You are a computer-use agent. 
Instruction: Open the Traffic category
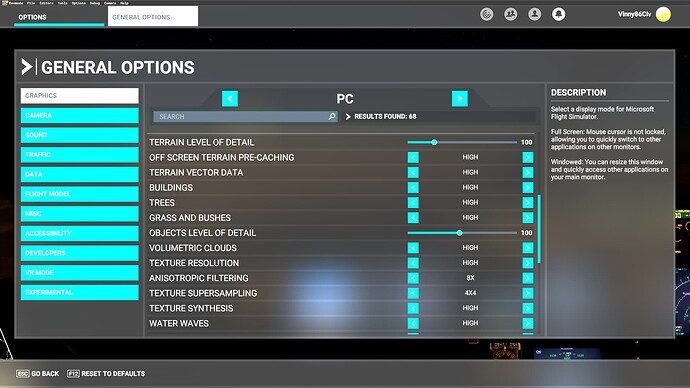(x=80, y=155)
